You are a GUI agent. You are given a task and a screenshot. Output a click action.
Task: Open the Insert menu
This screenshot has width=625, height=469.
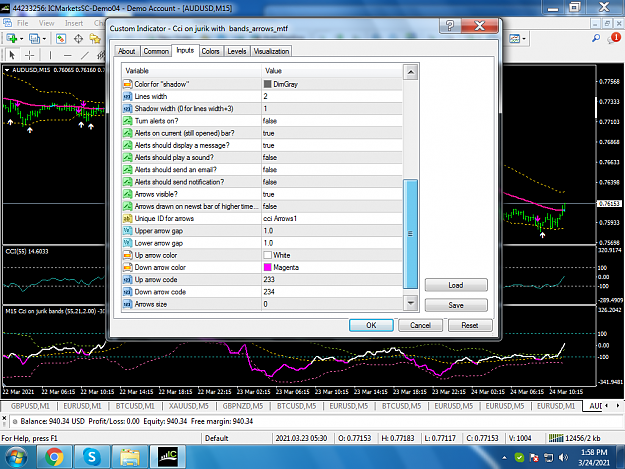point(74,23)
